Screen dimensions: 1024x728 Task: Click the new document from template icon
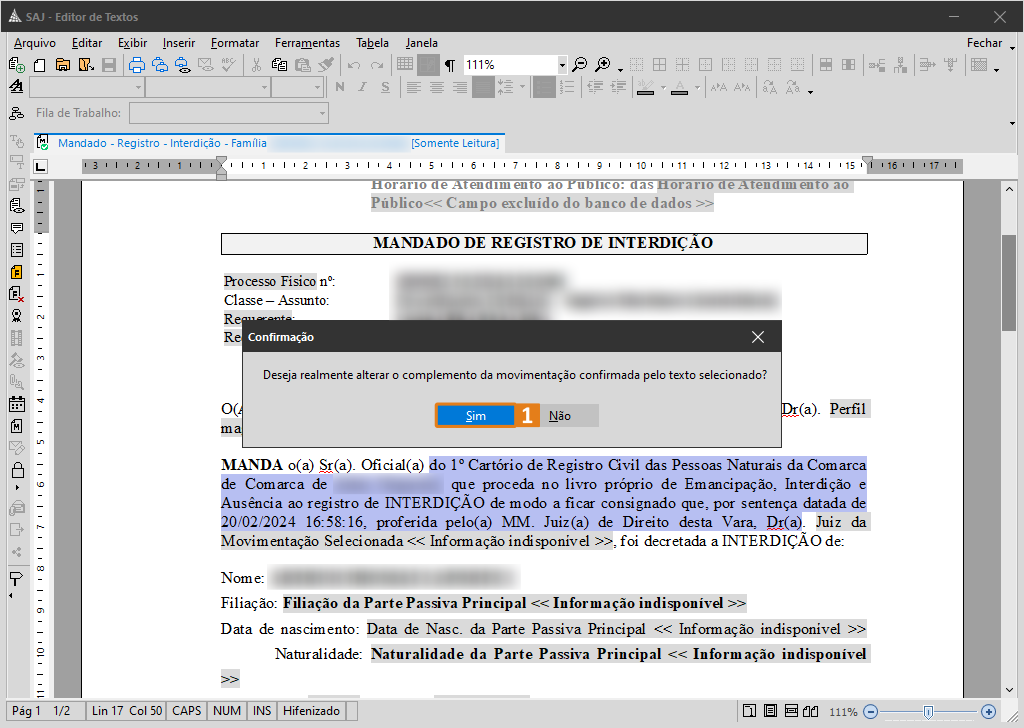[x=16, y=65]
